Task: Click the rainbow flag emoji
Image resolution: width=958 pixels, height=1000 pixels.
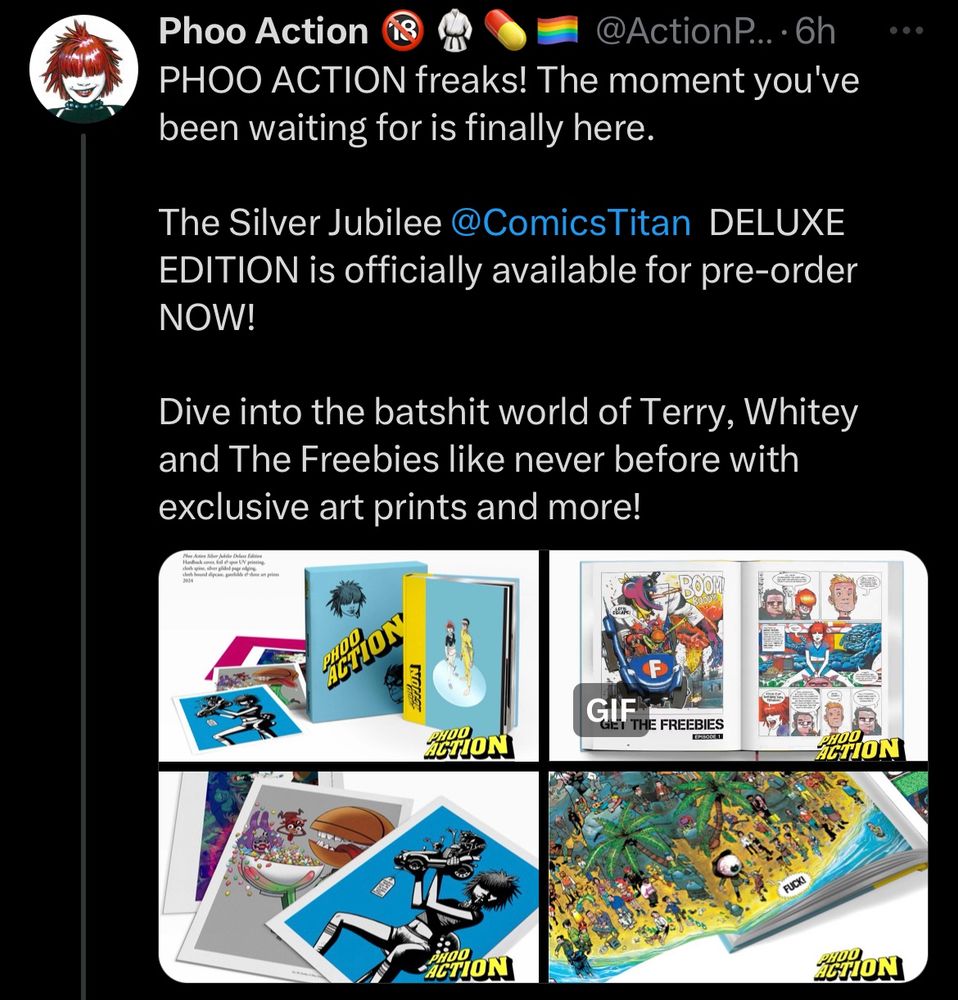Action: coord(557,31)
